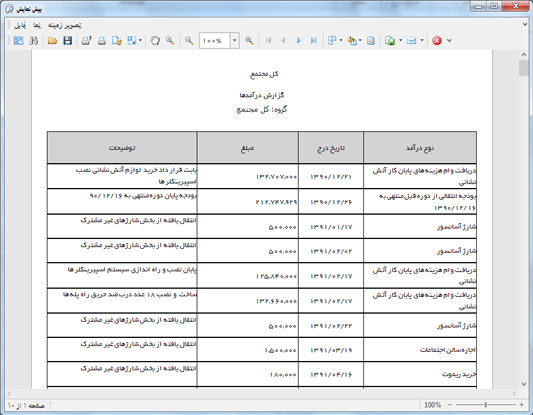
Task: Expand the email options dropdown arrow
Action: (x=422, y=41)
